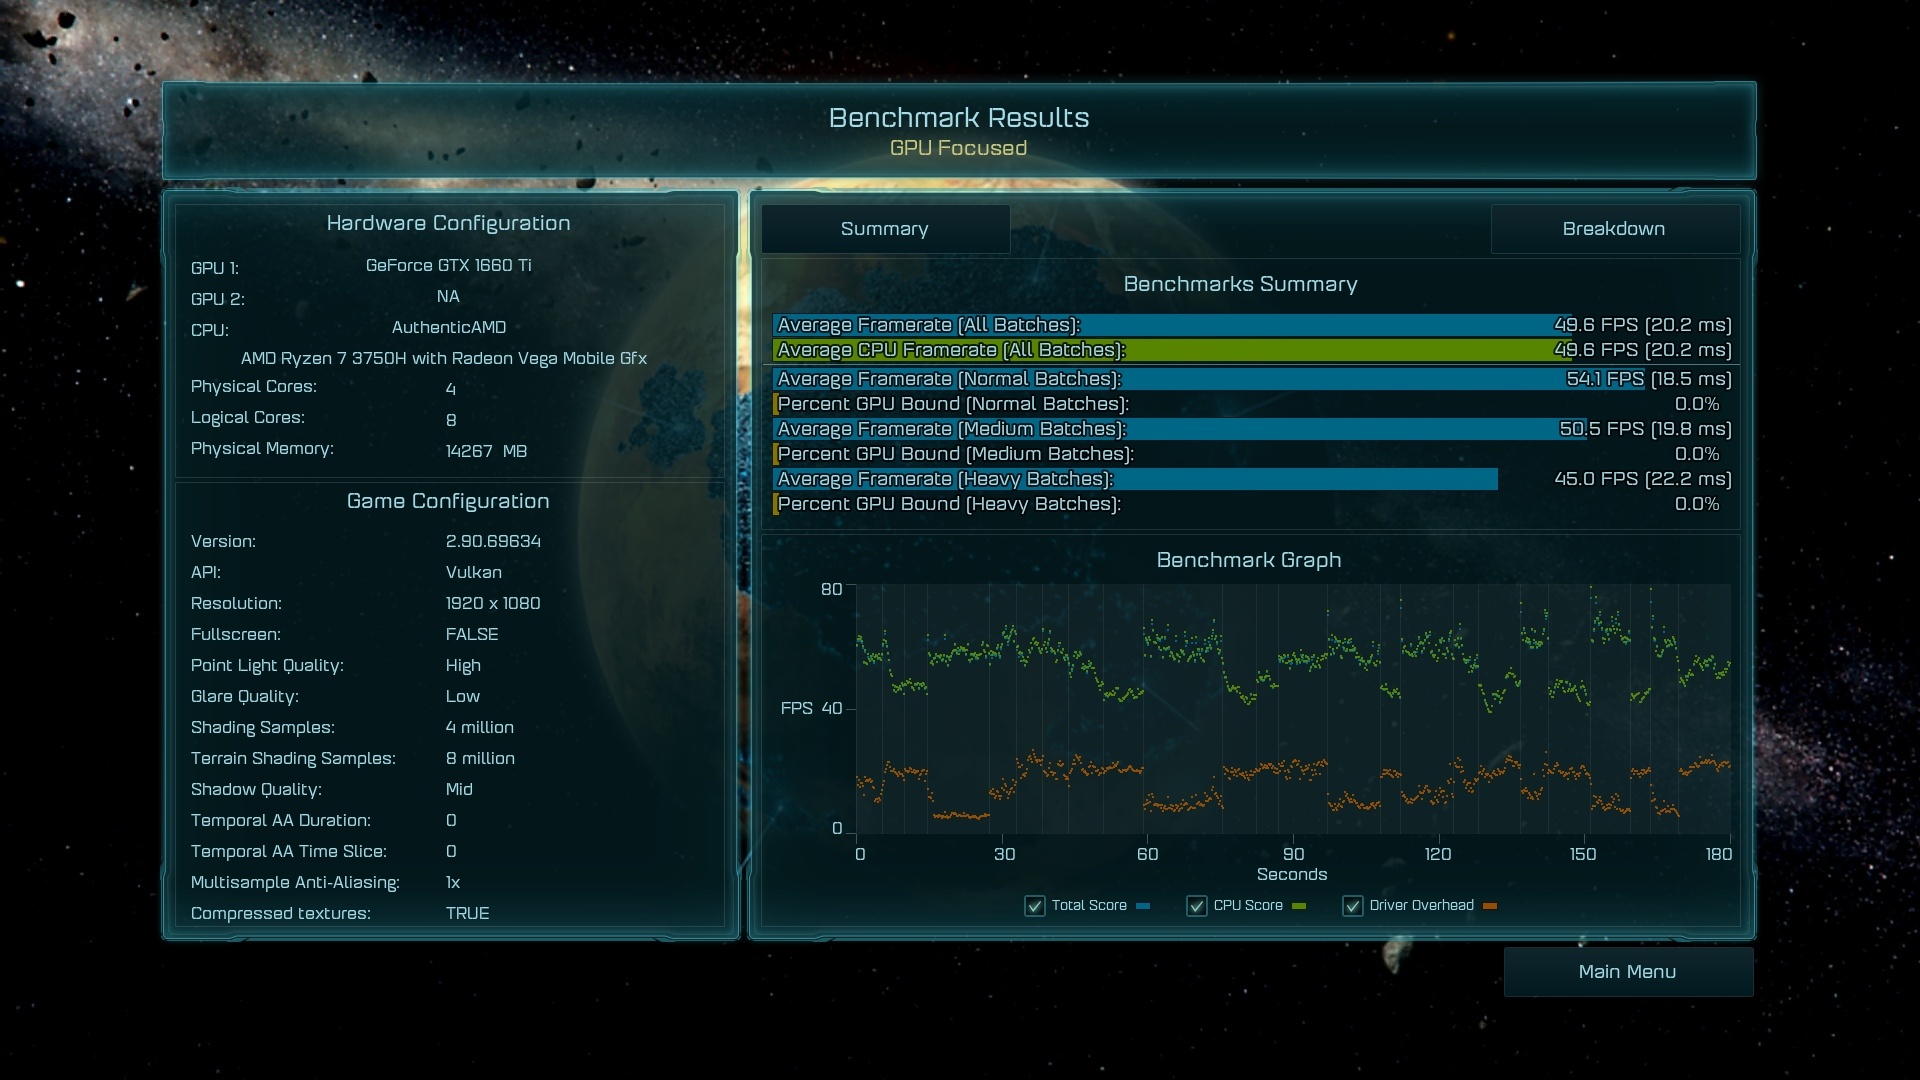The width and height of the screenshot is (1920, 1080).
Task: Toggle the Total Score checkbox
Action: [1035, 906]
